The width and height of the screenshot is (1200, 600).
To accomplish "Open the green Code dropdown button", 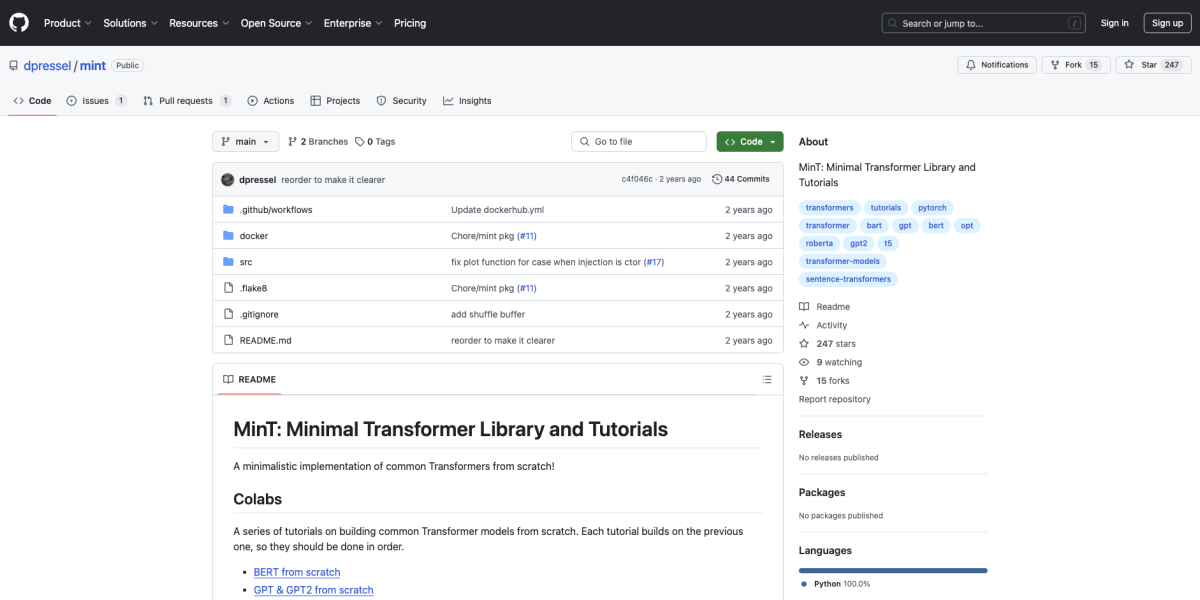I will coord(749,142).
